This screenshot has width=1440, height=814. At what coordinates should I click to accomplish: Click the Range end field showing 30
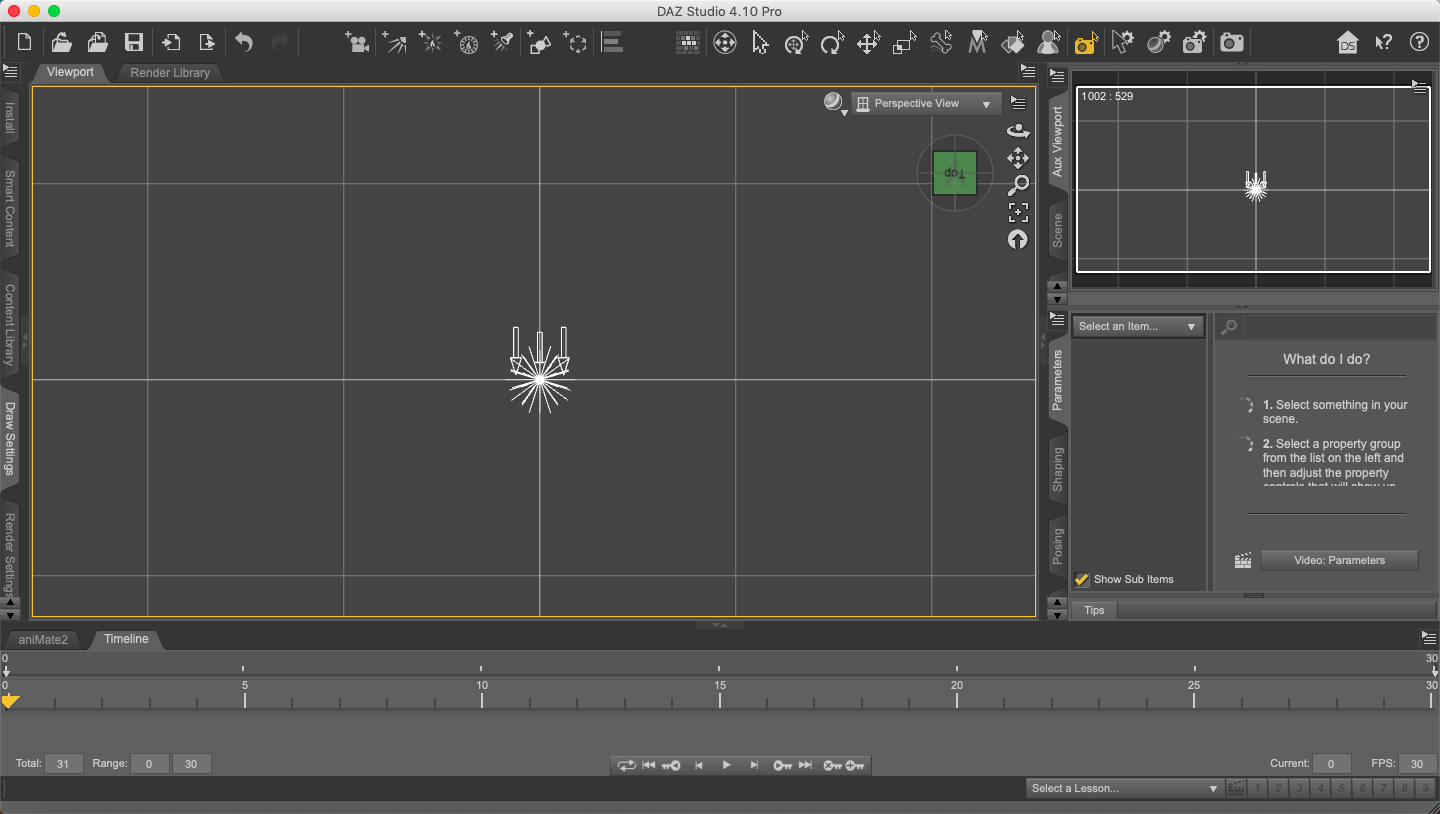tap(191, 764)
